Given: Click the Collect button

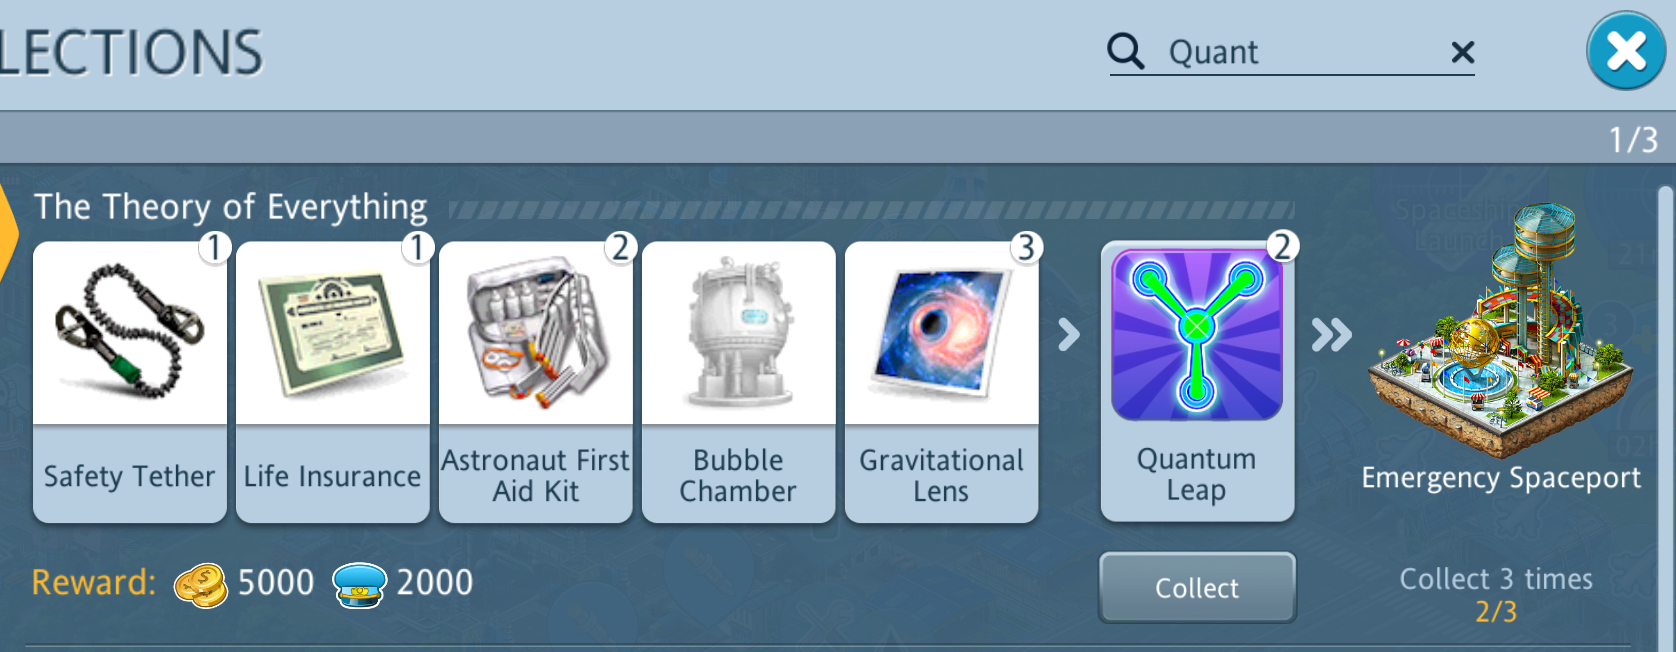Looking at the screenshot, I should 1197,588.
